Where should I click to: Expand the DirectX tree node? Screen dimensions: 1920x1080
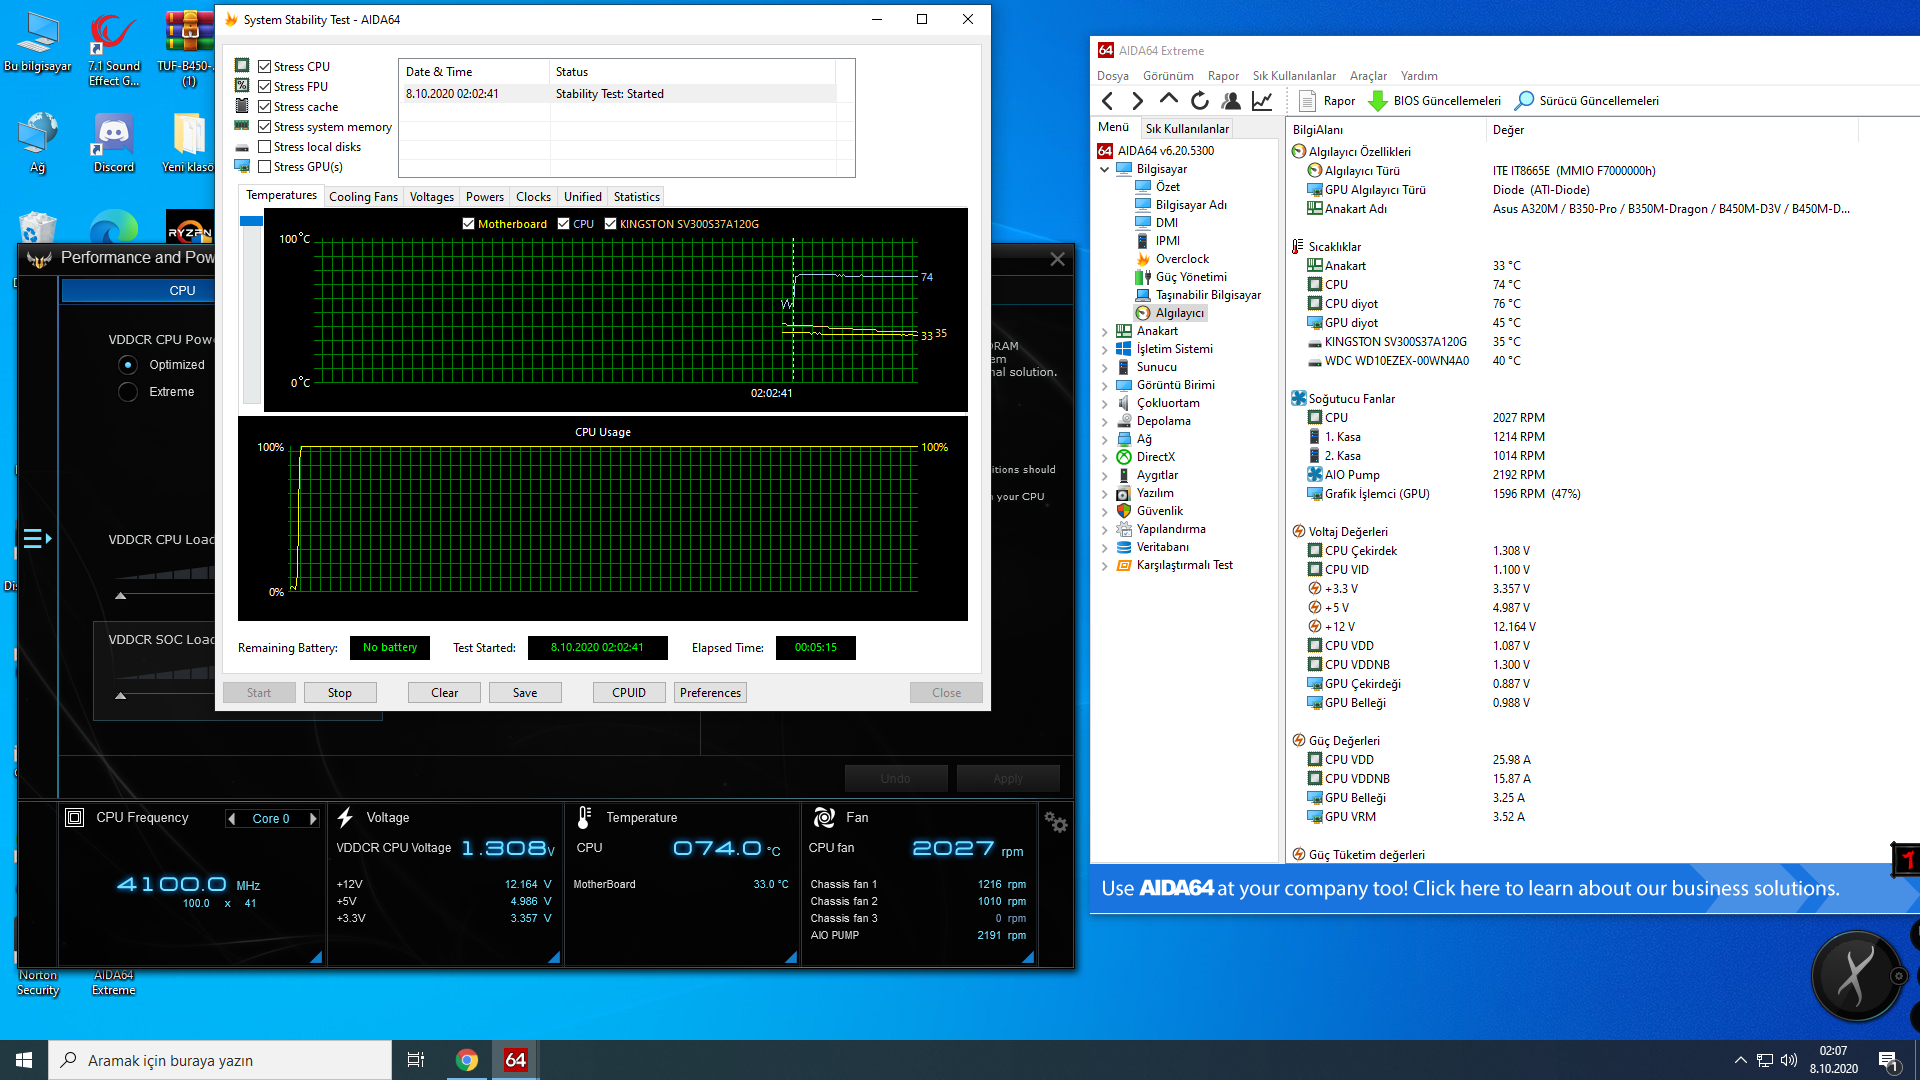pyautogui.click(x=1104, y=457)
